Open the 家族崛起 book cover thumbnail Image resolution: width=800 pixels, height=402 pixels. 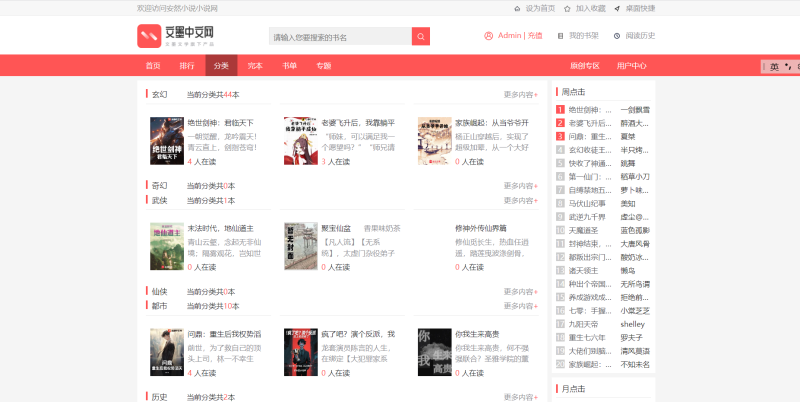(x=435, y=141)
